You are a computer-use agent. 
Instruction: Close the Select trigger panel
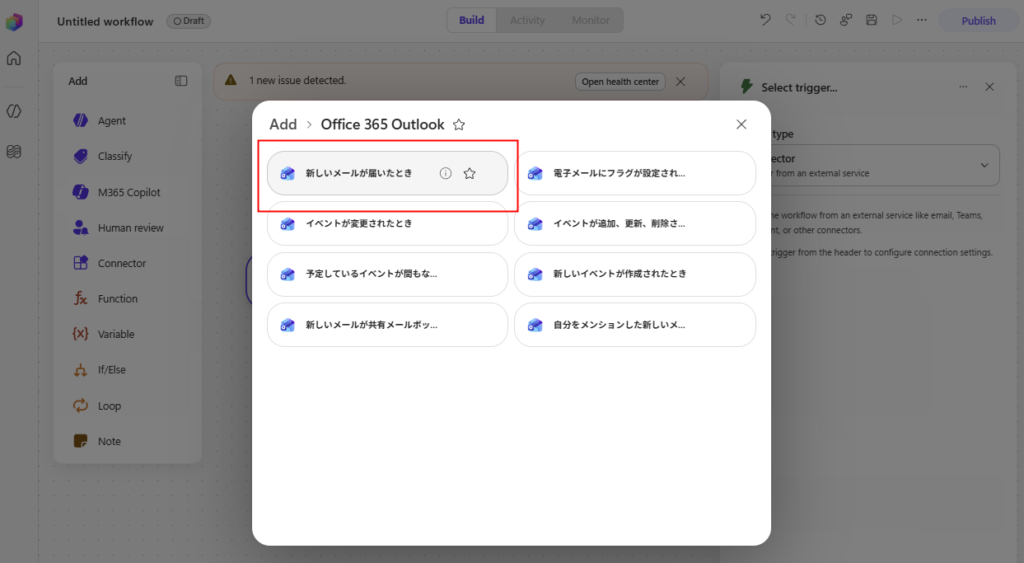[x=989, y=87]
